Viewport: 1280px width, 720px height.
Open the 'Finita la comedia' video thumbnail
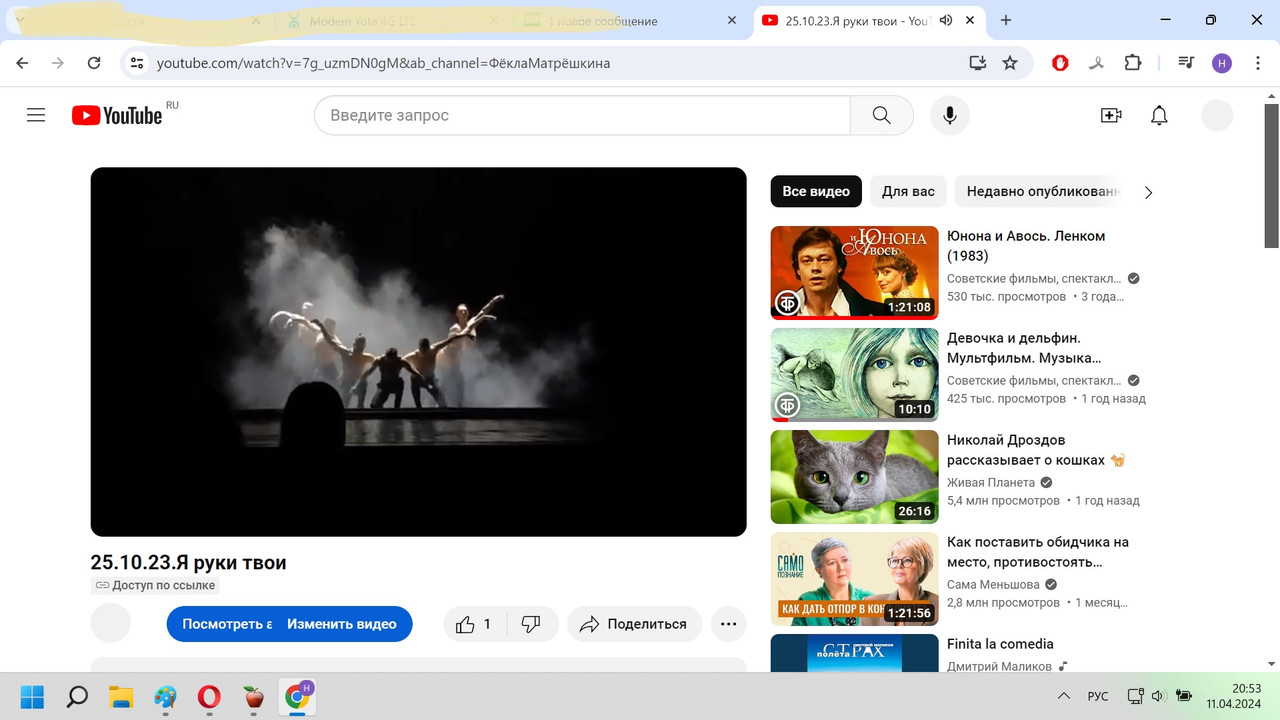pyautogui.click(x=855, y=653)
